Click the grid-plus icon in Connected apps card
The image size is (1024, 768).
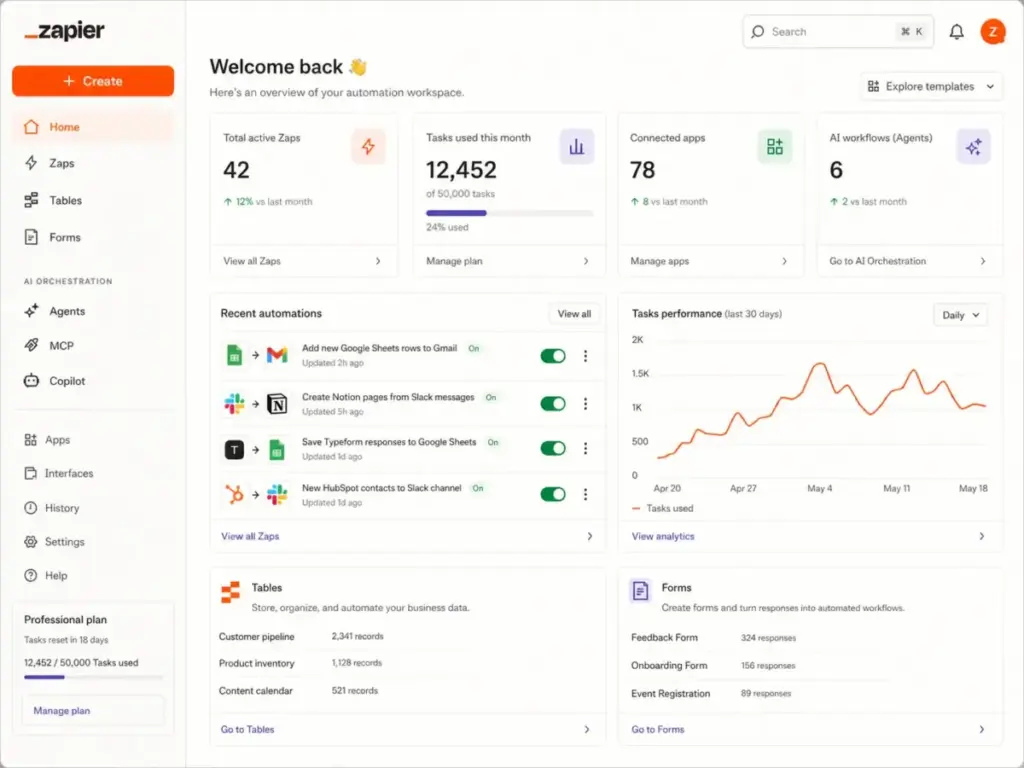(775, 146)
